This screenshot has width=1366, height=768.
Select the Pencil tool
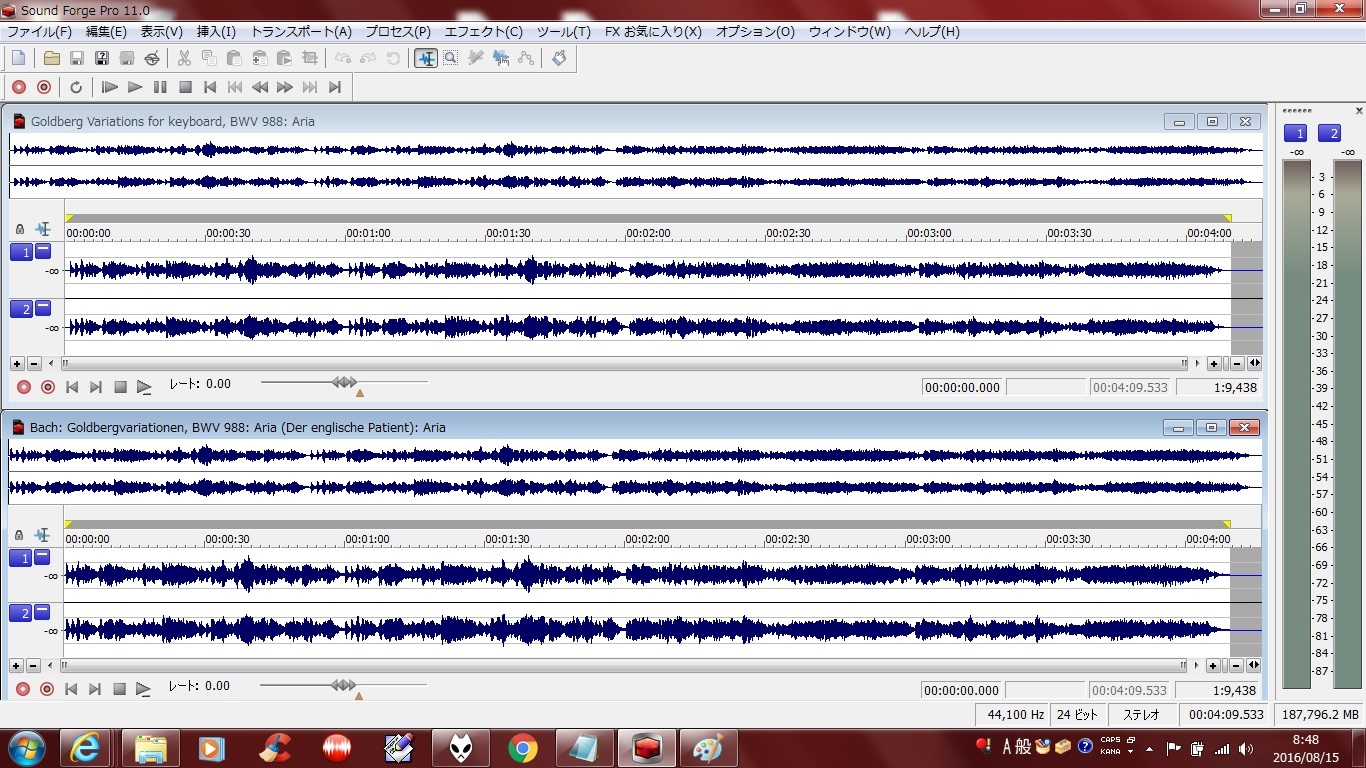click(x=476, y=58)
